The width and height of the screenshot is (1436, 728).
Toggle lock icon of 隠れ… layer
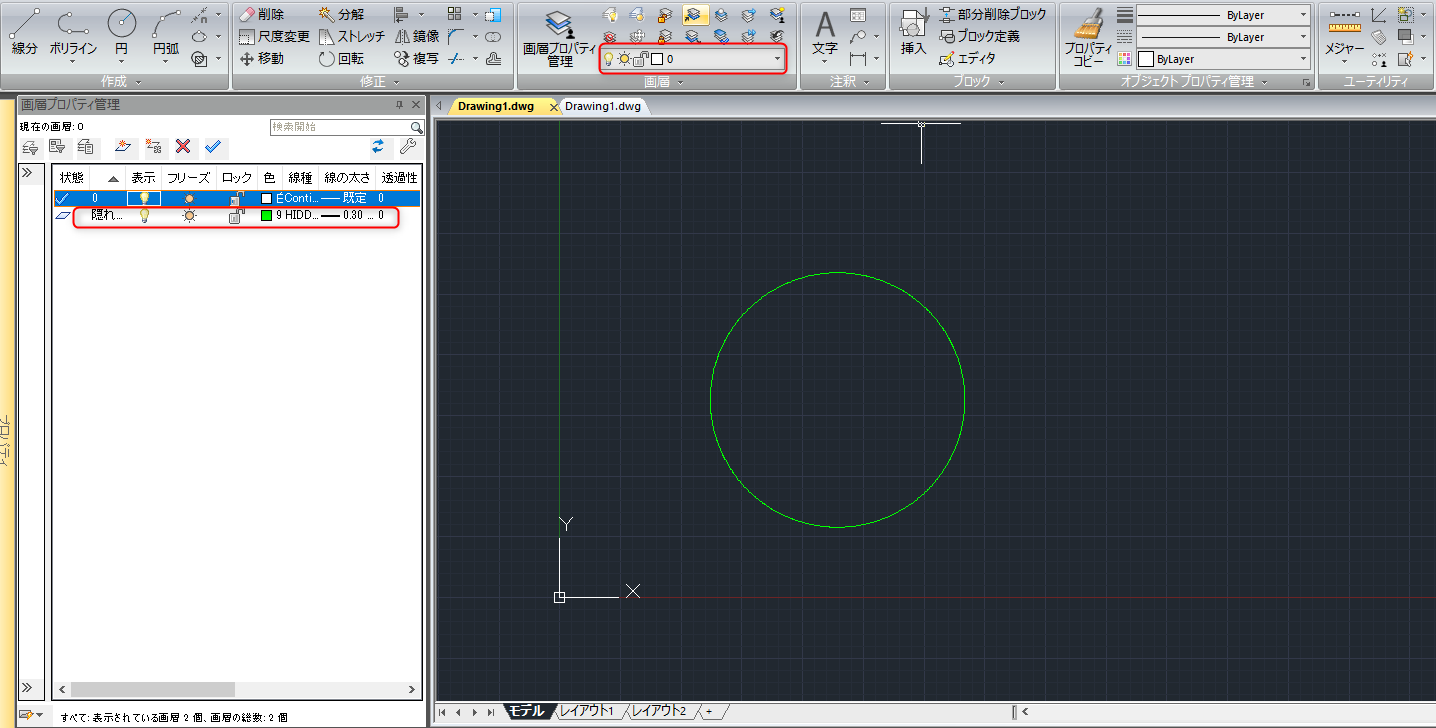click(x=236, y=215)
